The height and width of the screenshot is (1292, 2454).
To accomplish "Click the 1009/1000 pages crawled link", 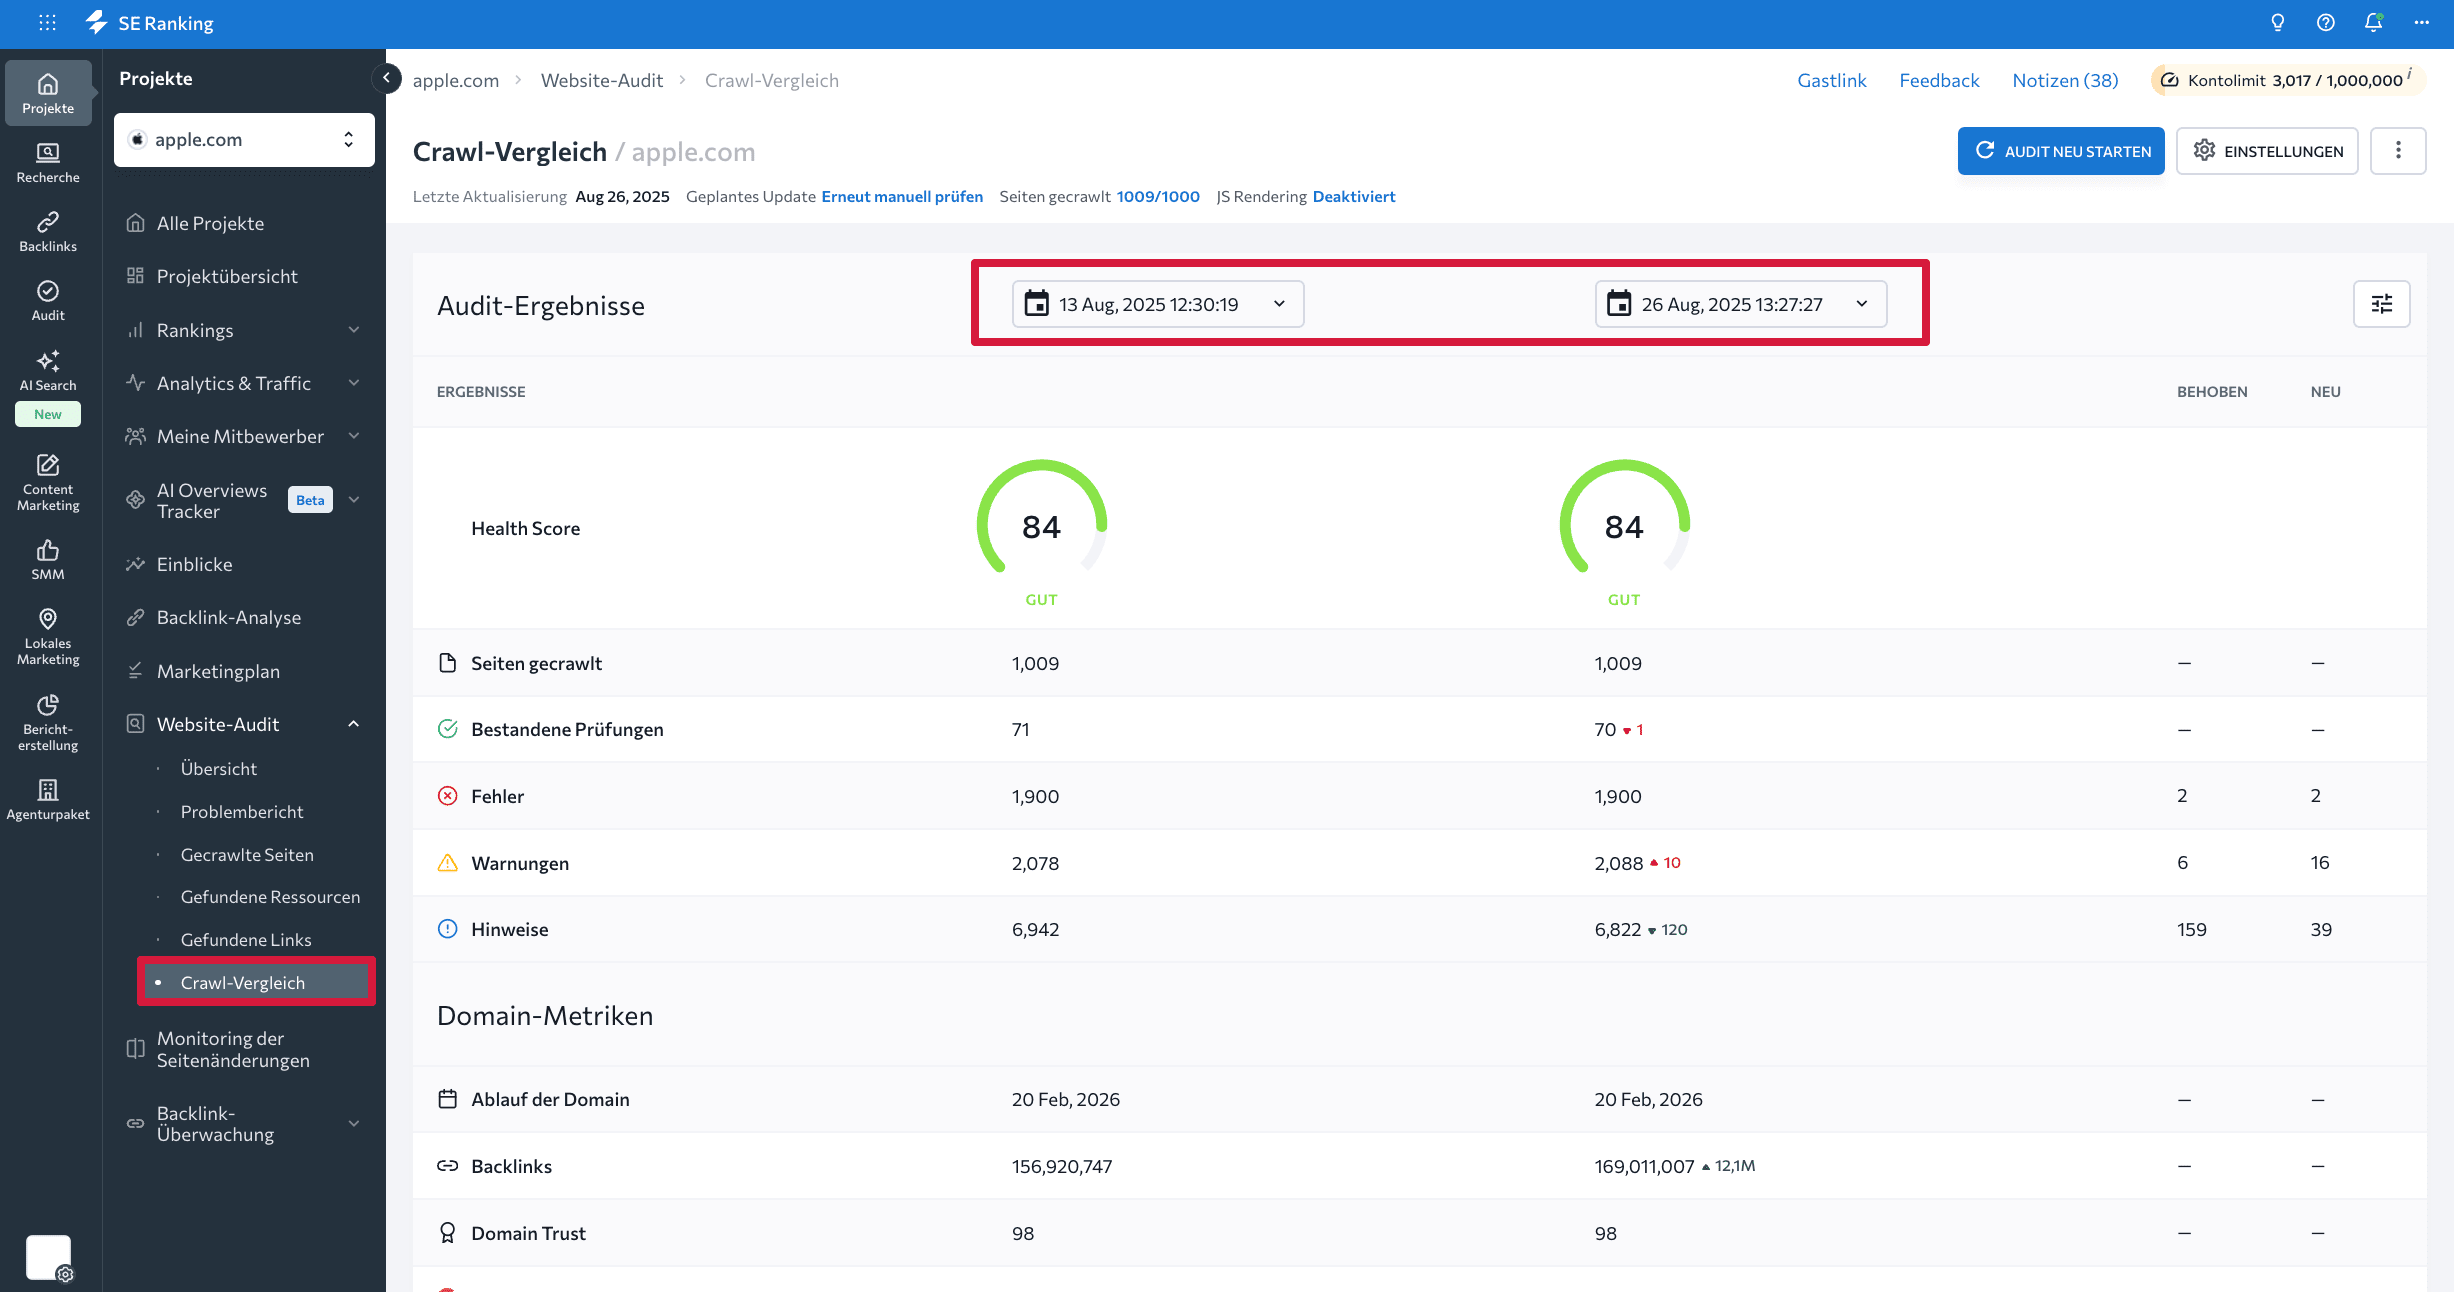I will pos(1158,196).
